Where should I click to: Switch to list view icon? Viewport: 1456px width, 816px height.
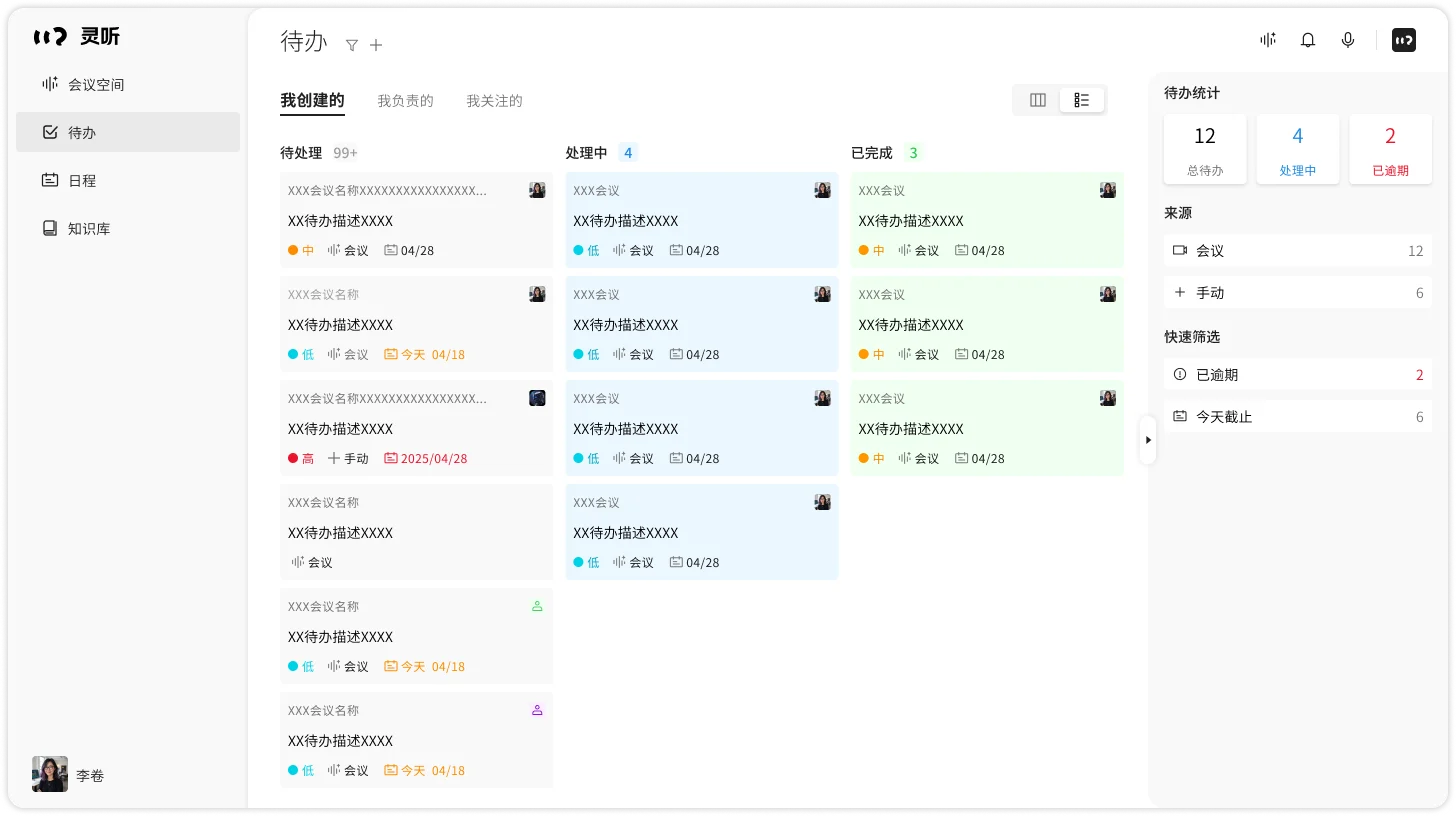point(1082,100)
